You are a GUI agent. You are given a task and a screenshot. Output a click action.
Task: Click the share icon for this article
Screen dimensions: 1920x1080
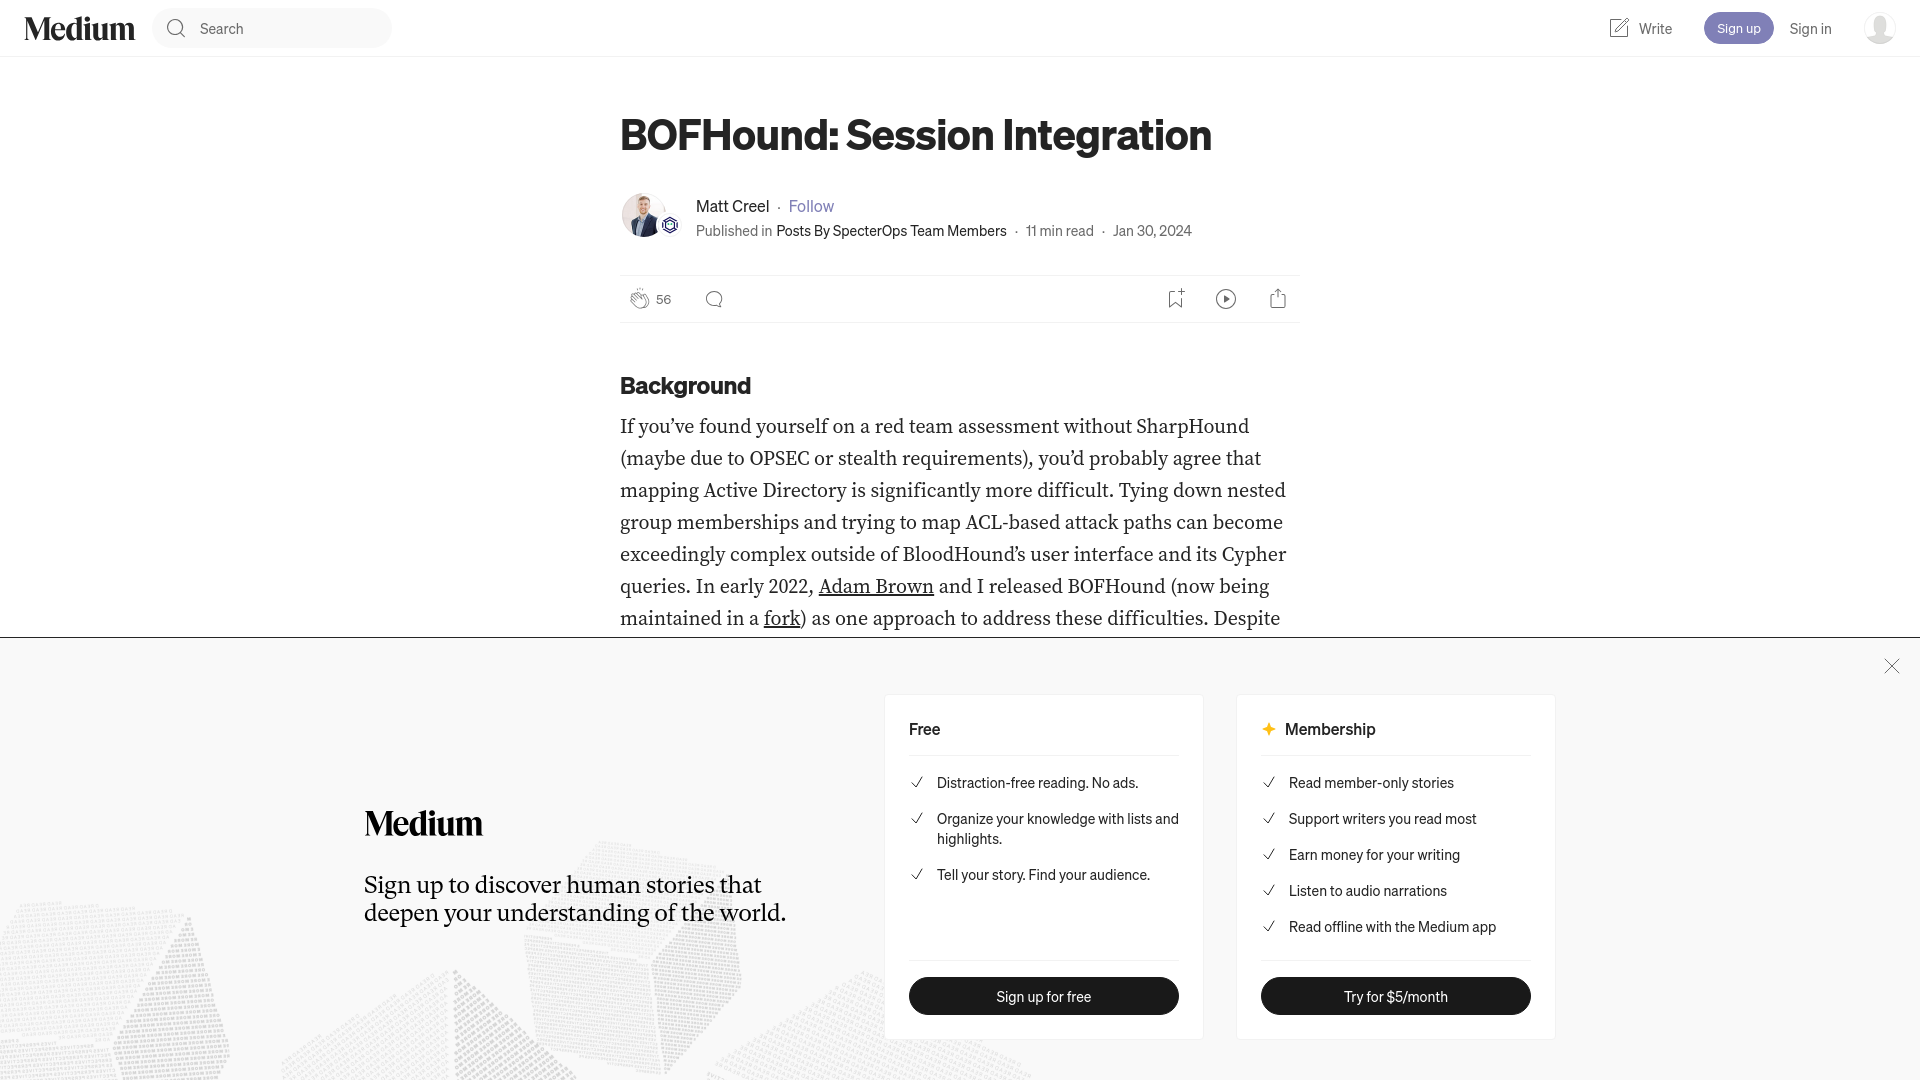(1278, 298)
